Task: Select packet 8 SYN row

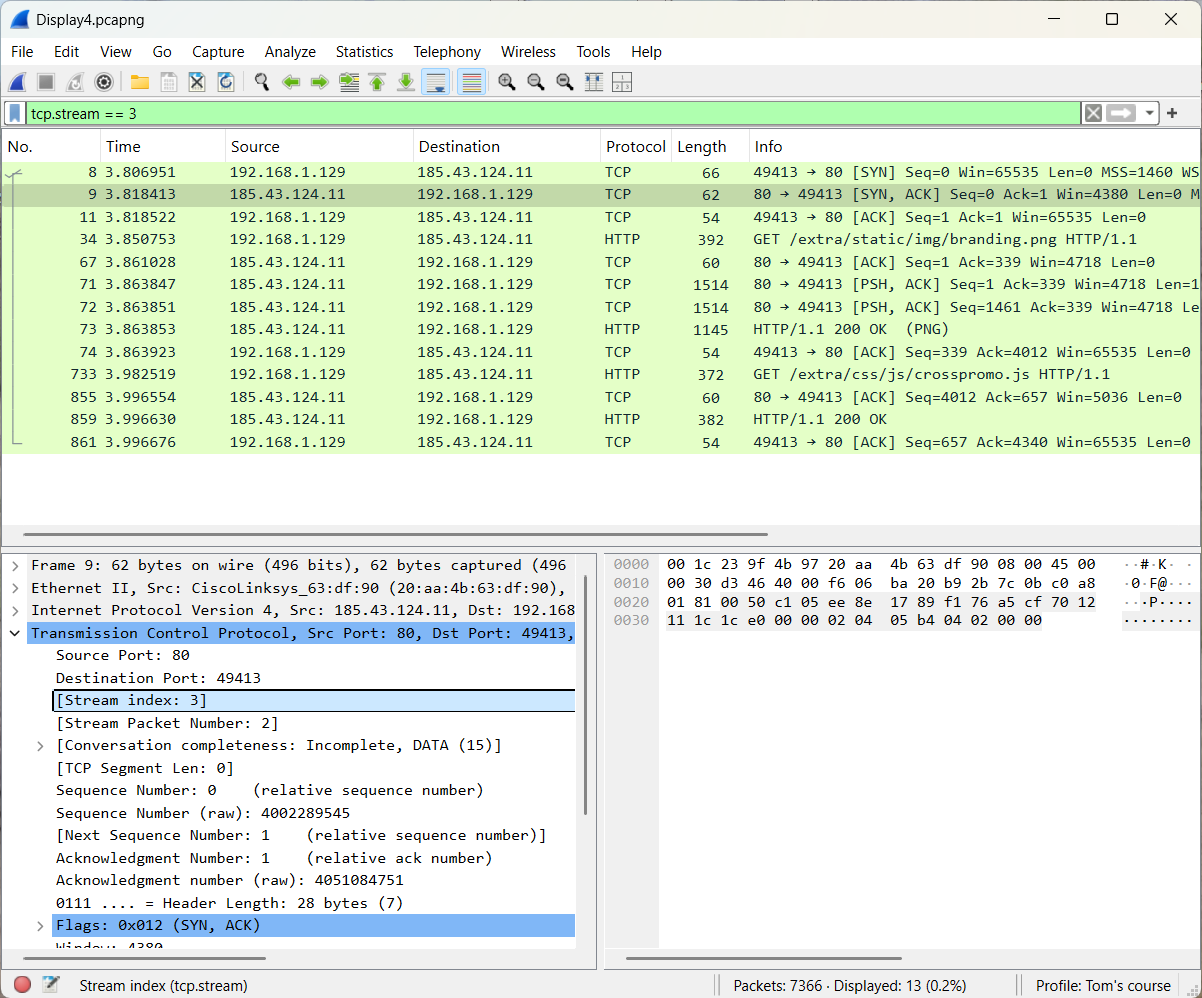Action: (x=601, y=172)
